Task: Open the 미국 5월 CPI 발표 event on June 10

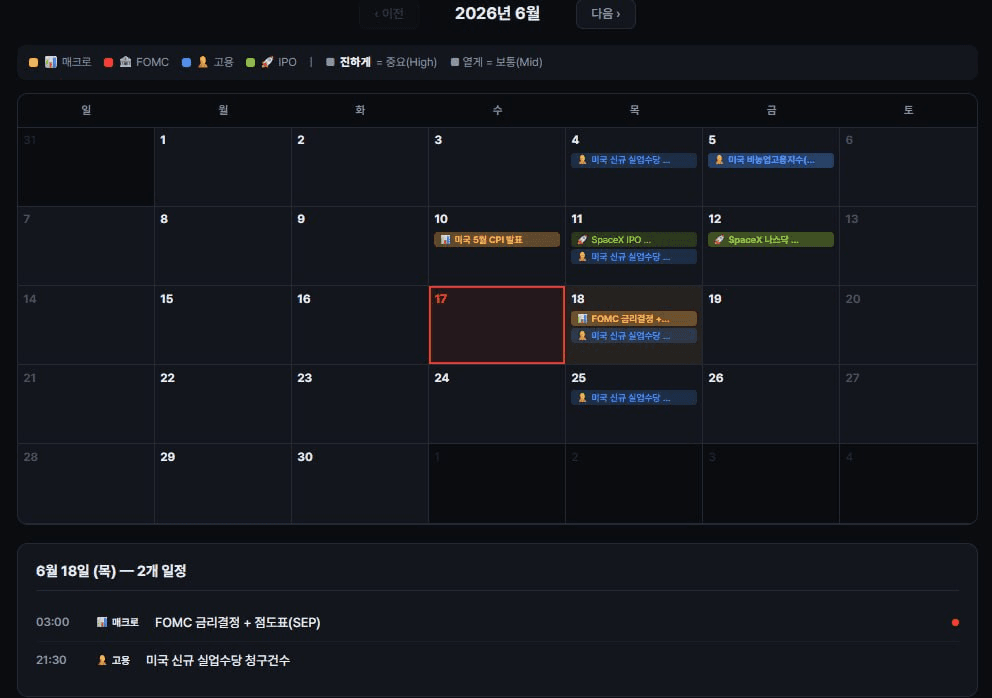Action: click(497, 240)
